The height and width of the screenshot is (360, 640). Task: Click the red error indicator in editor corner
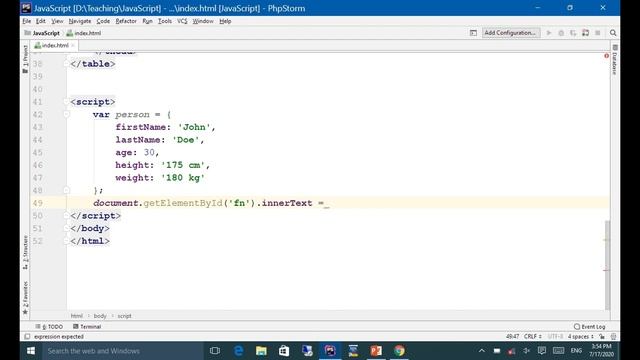click(x=606, y=56)
